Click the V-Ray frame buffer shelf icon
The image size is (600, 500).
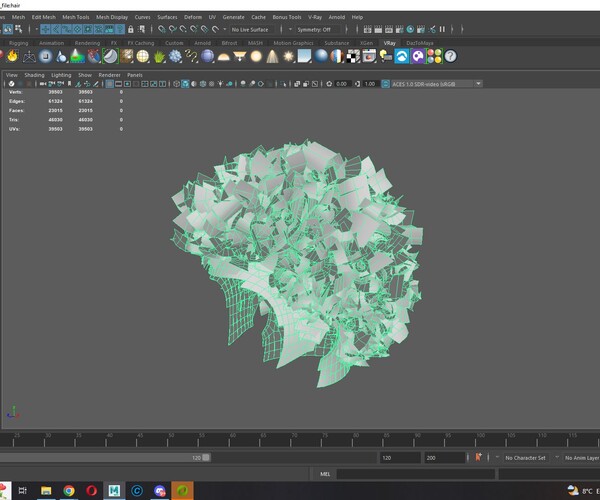point(370,56)
